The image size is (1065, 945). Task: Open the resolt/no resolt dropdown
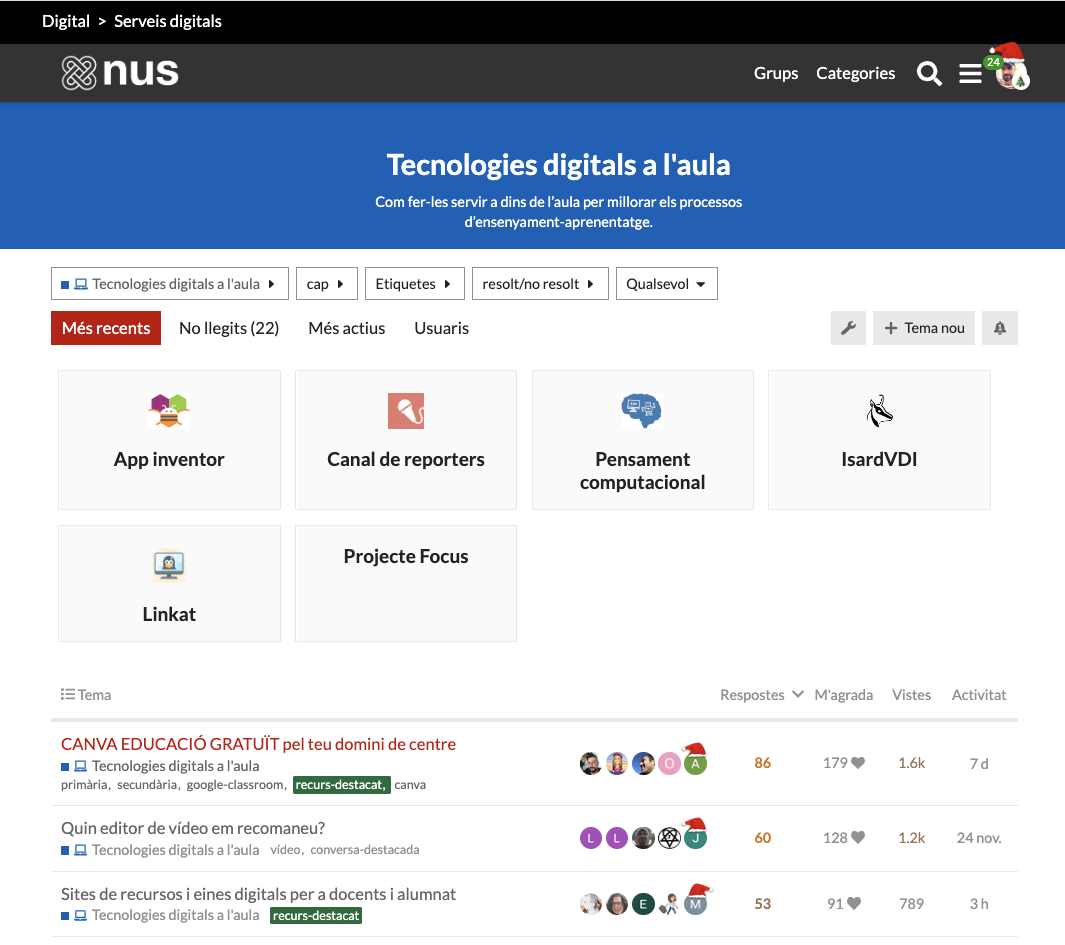(x=539, y=284)
